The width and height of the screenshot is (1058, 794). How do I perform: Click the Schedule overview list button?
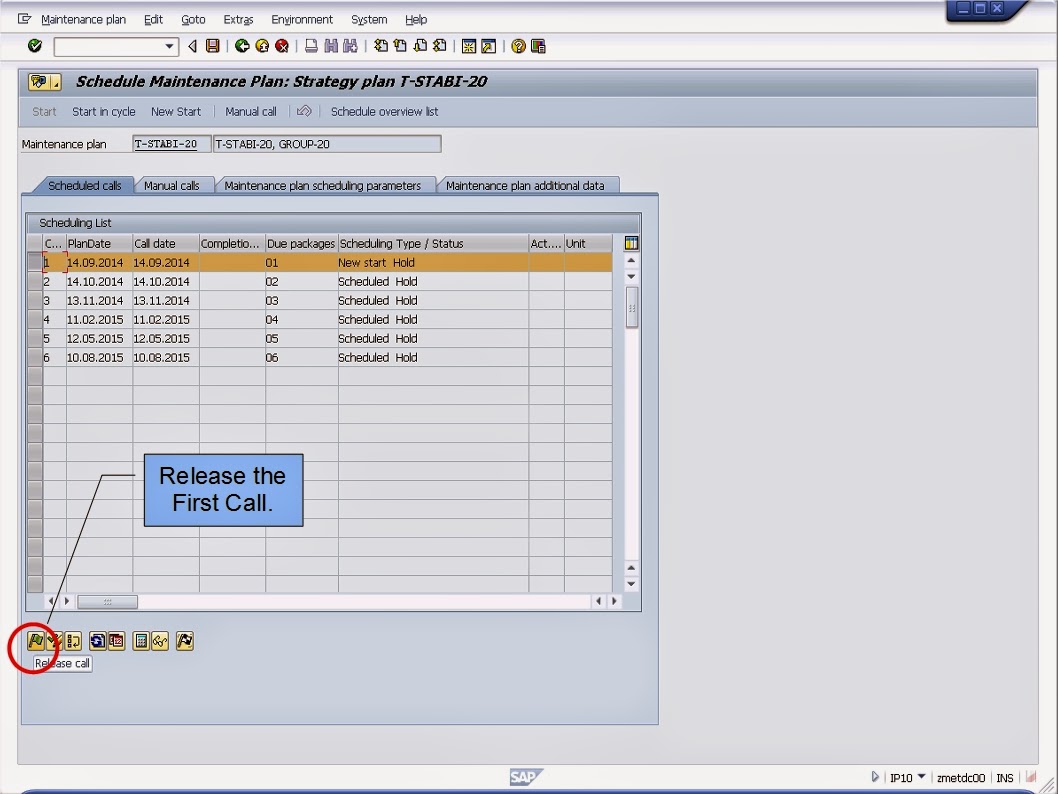tap(387, 111)
